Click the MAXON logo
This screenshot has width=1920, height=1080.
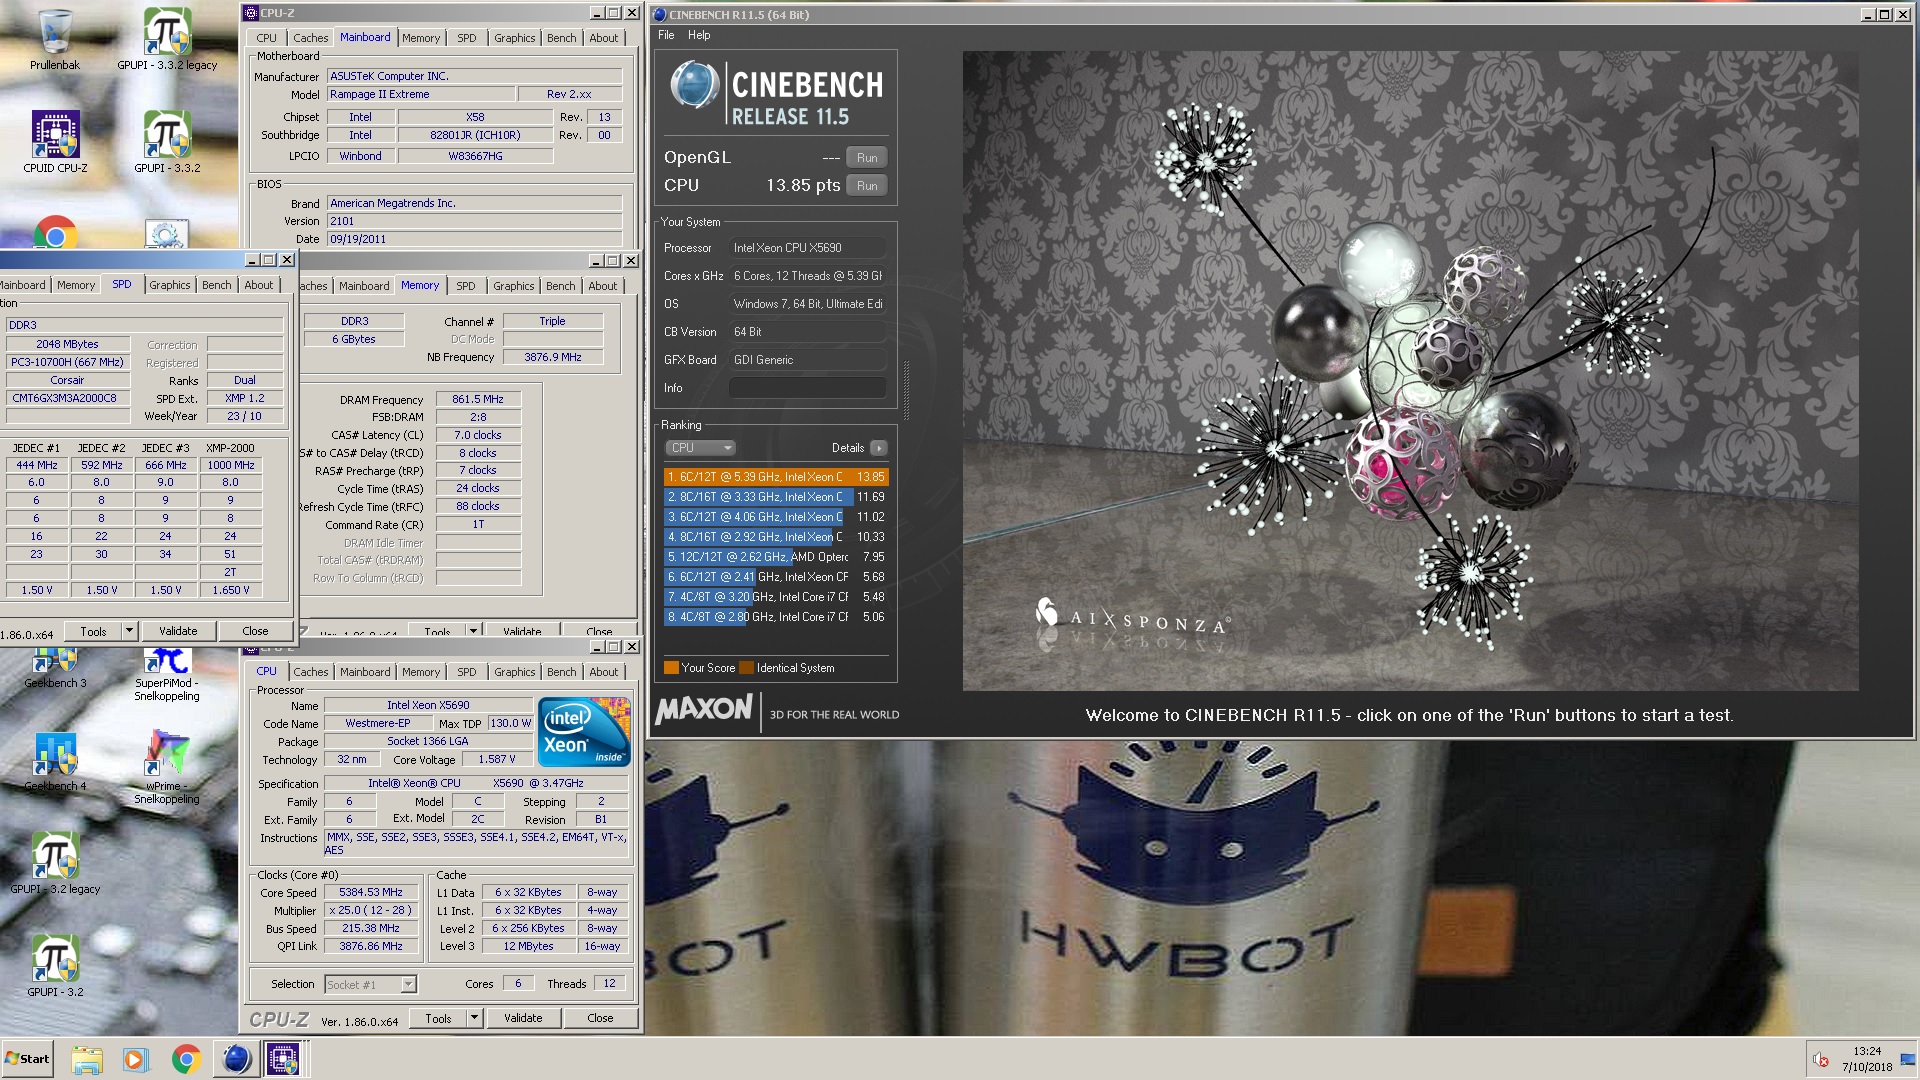pyautogui.click(x=704, y=711)
